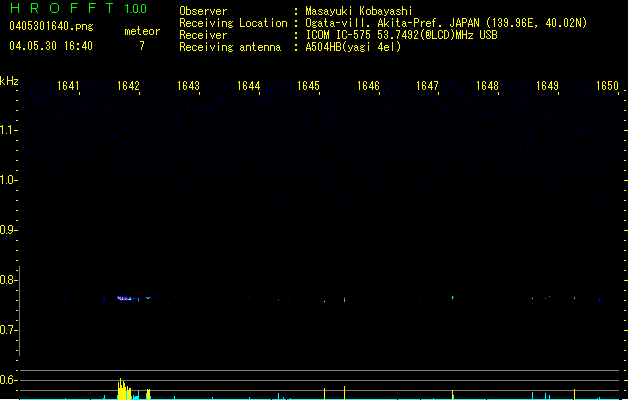Click the 1644 time axis label
Screen dimensions: 629x400
[248, 86]
